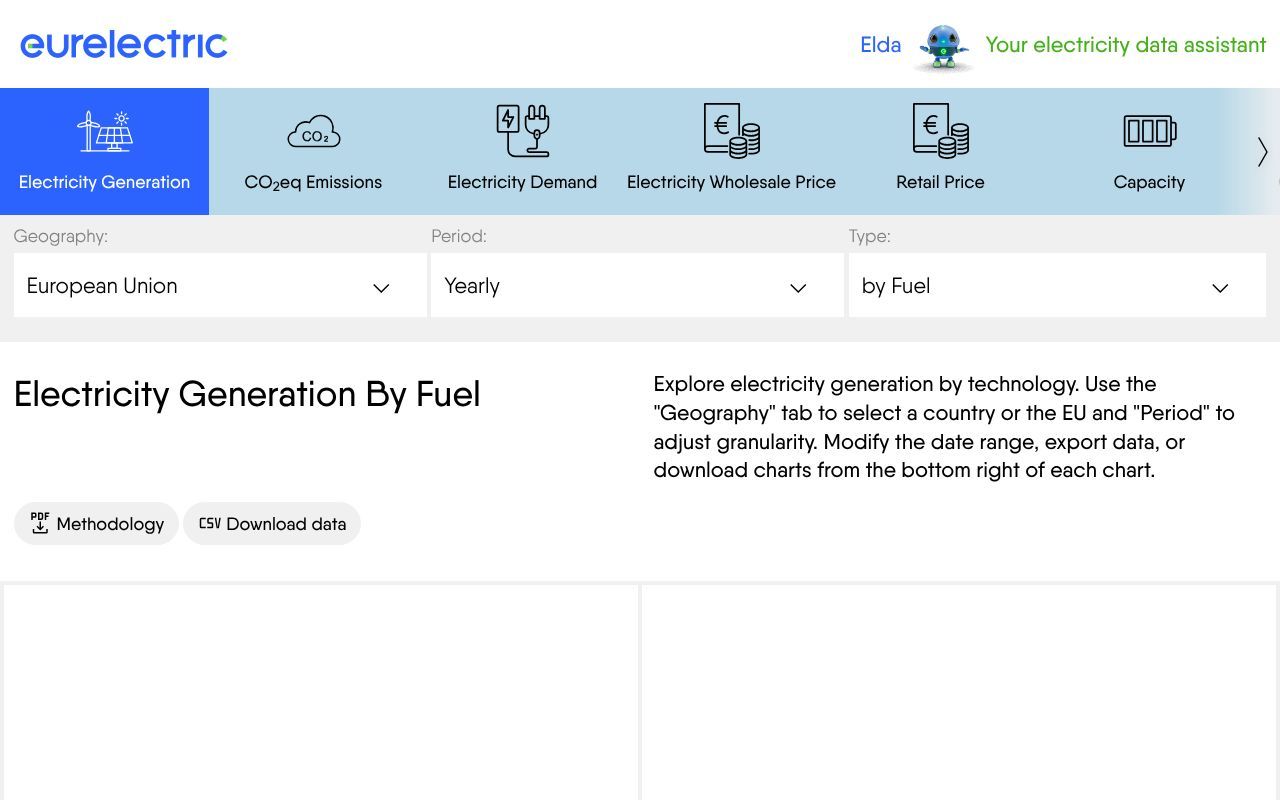Open the Electricity Wholesale Price tab
Screen dimensions: 1280x800
pos(732,152)
